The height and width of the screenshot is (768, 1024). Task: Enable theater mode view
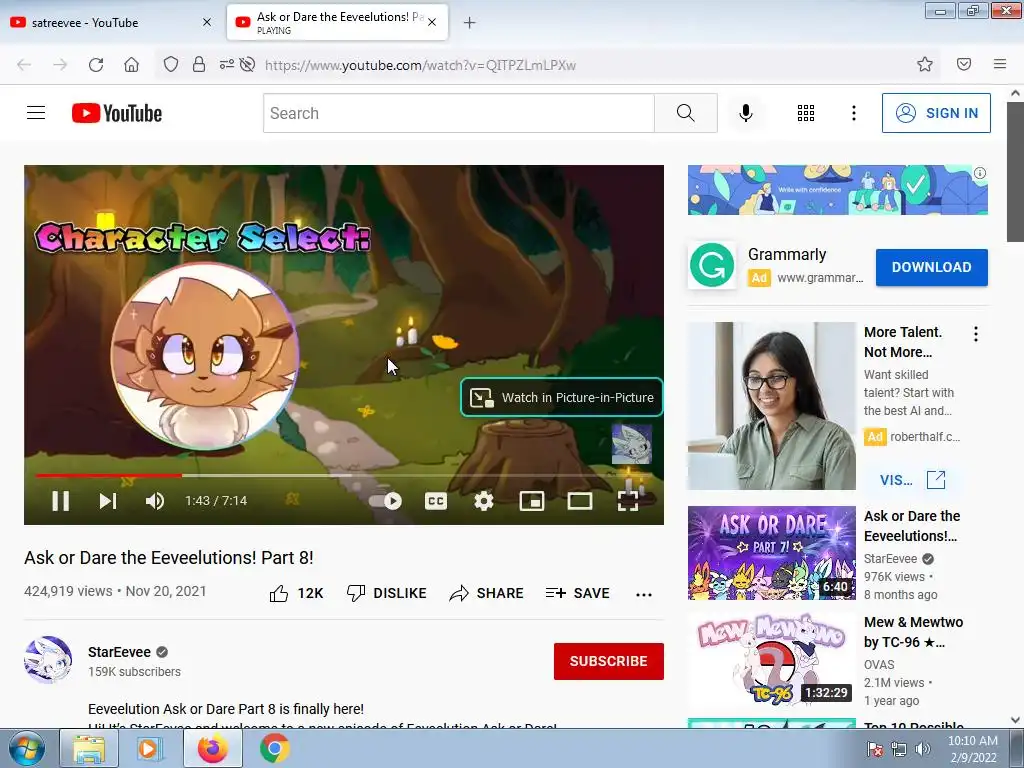tap(580, 501)
